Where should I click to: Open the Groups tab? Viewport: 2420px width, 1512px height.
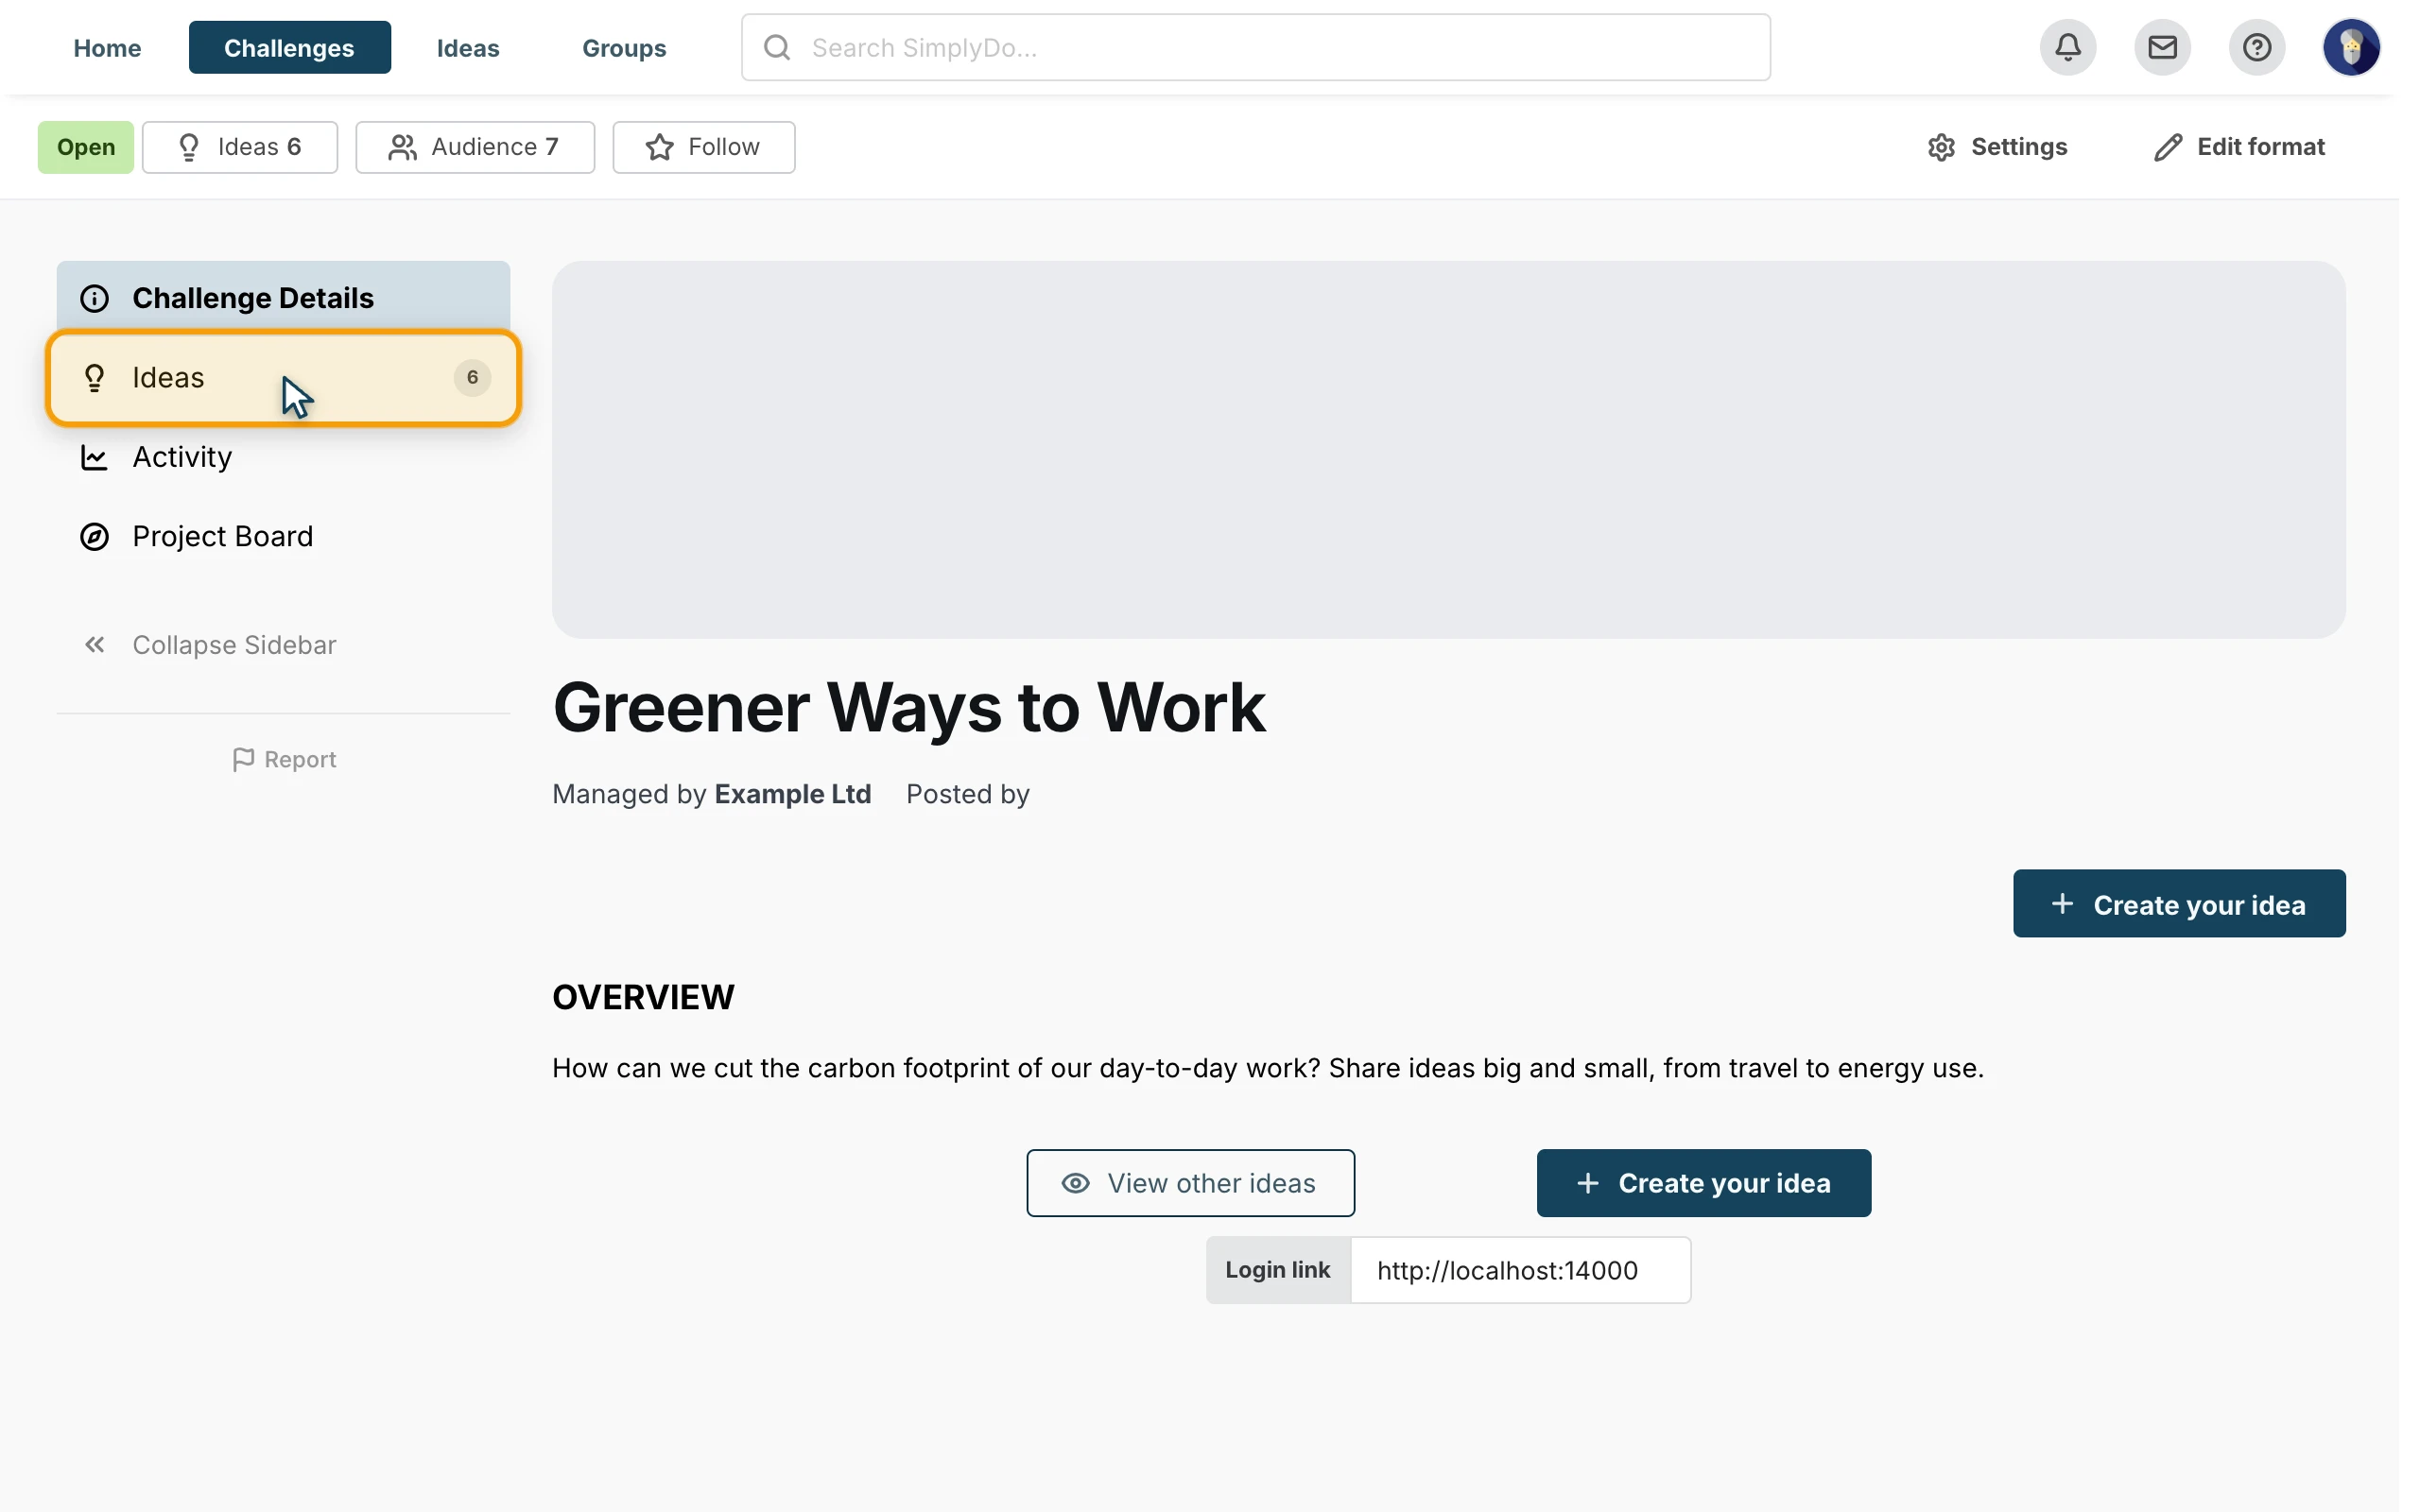tap(624, 47)
